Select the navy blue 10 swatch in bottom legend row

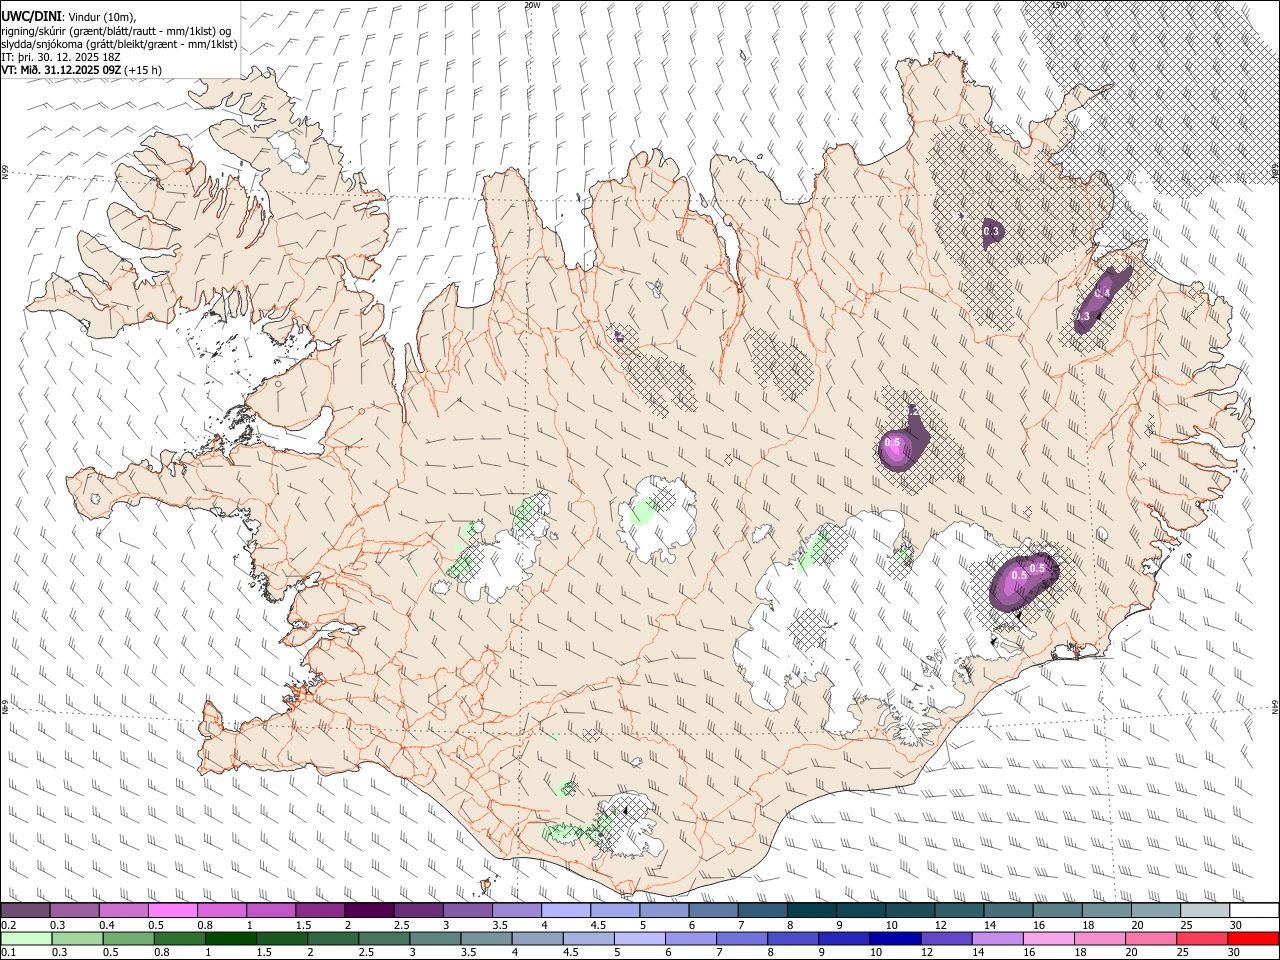click(895, 938)
